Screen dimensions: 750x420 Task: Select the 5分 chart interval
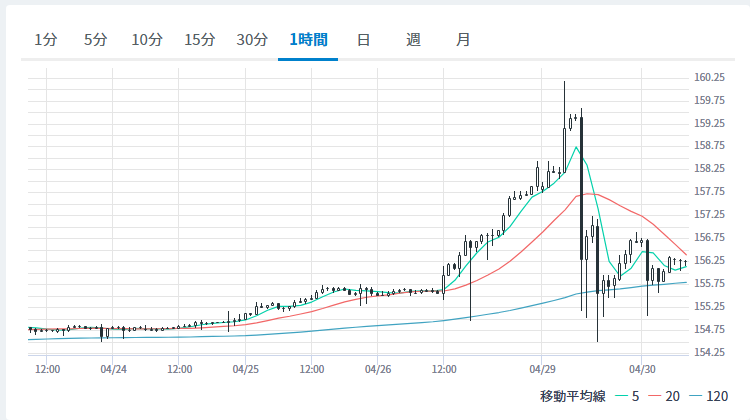point(96,40)
